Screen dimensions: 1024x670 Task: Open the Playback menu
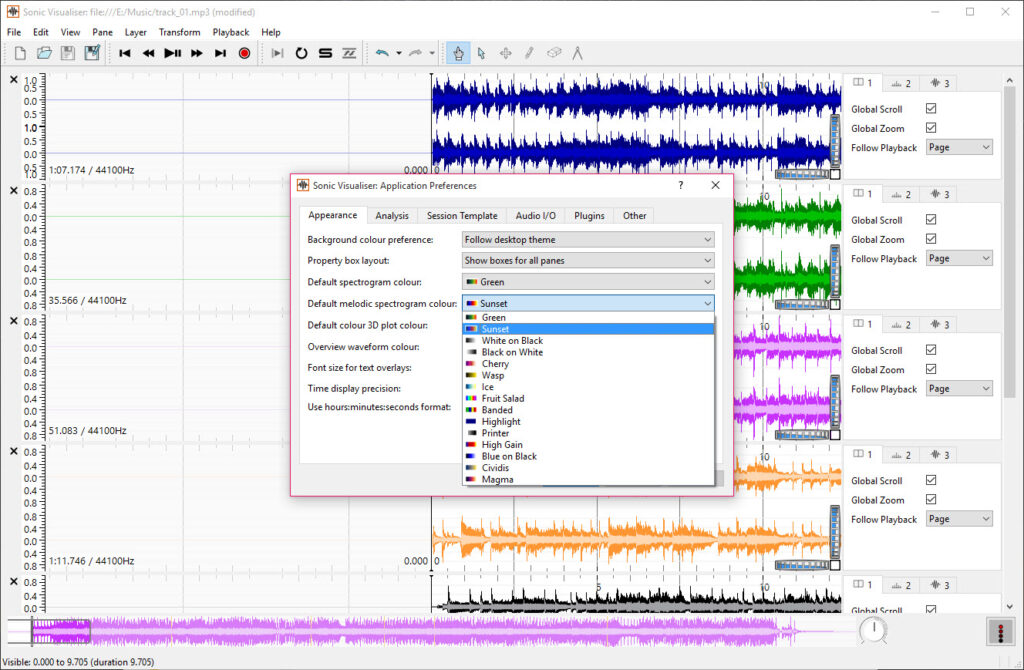coord(231,32)
